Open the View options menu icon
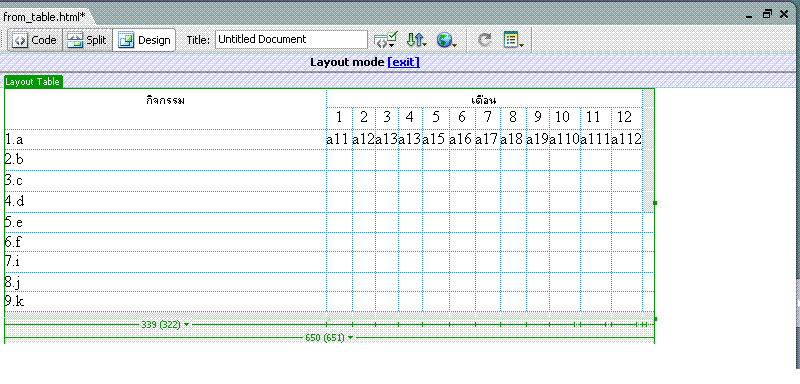800x384 pixels. point(513,40)
